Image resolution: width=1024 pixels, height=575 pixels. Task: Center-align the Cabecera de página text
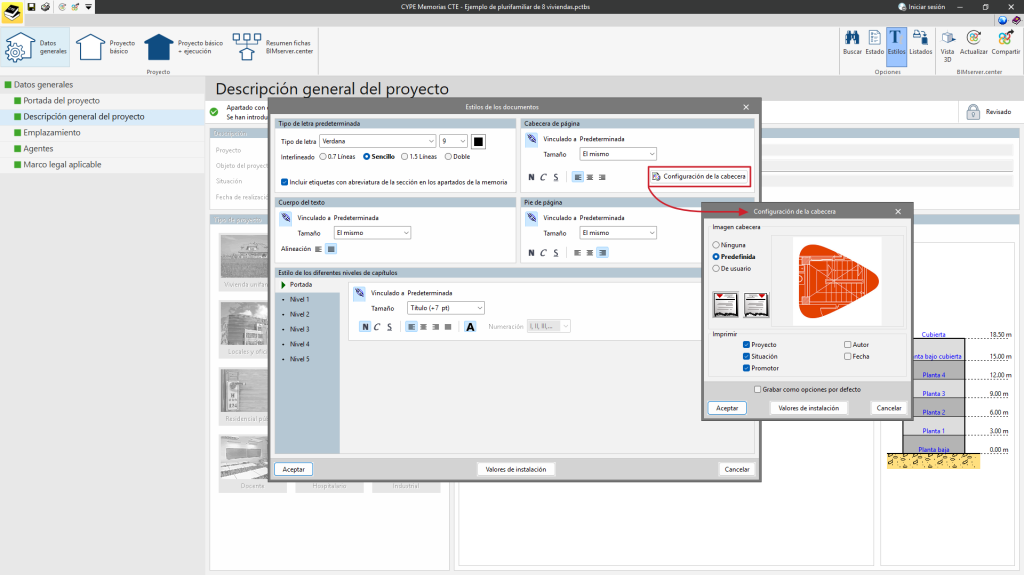(590, 177)
